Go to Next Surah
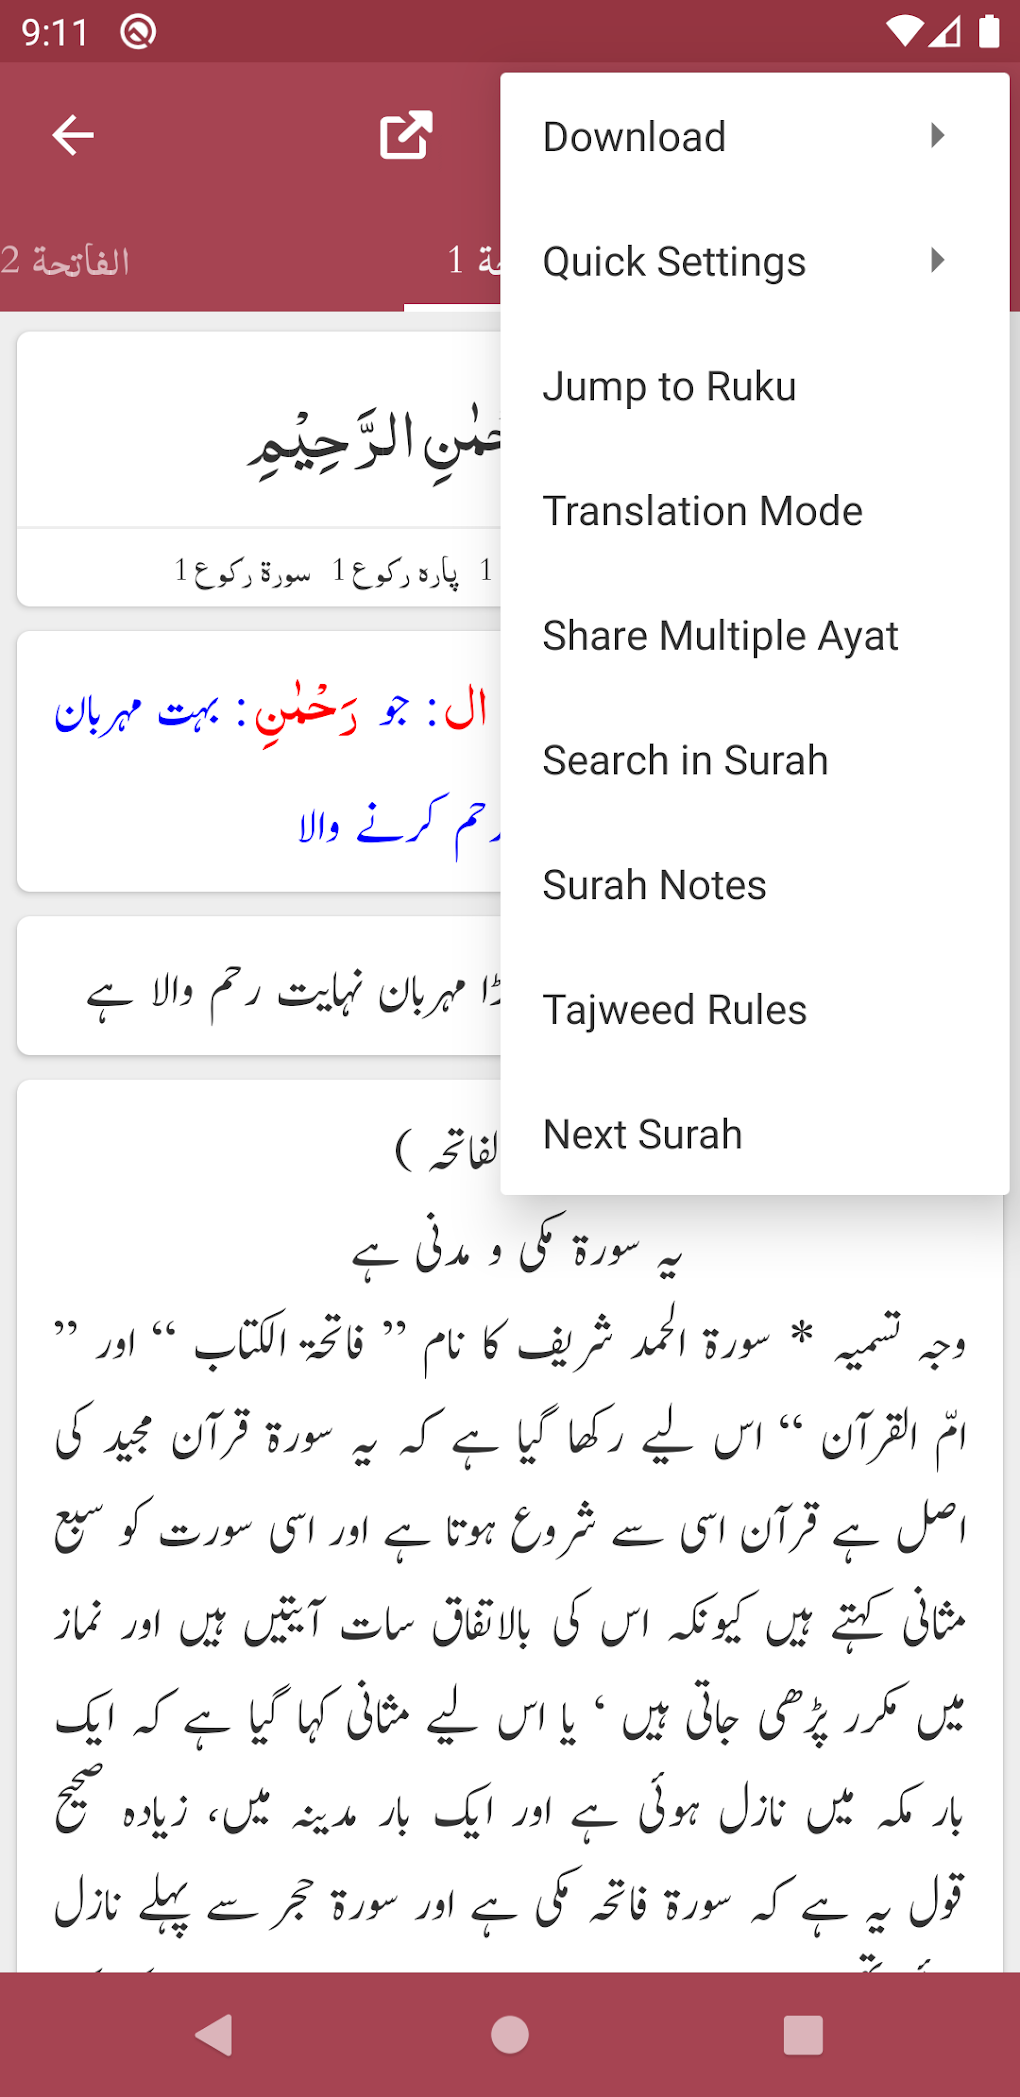The image size is (1020, 2097). tap(642, 1135)
